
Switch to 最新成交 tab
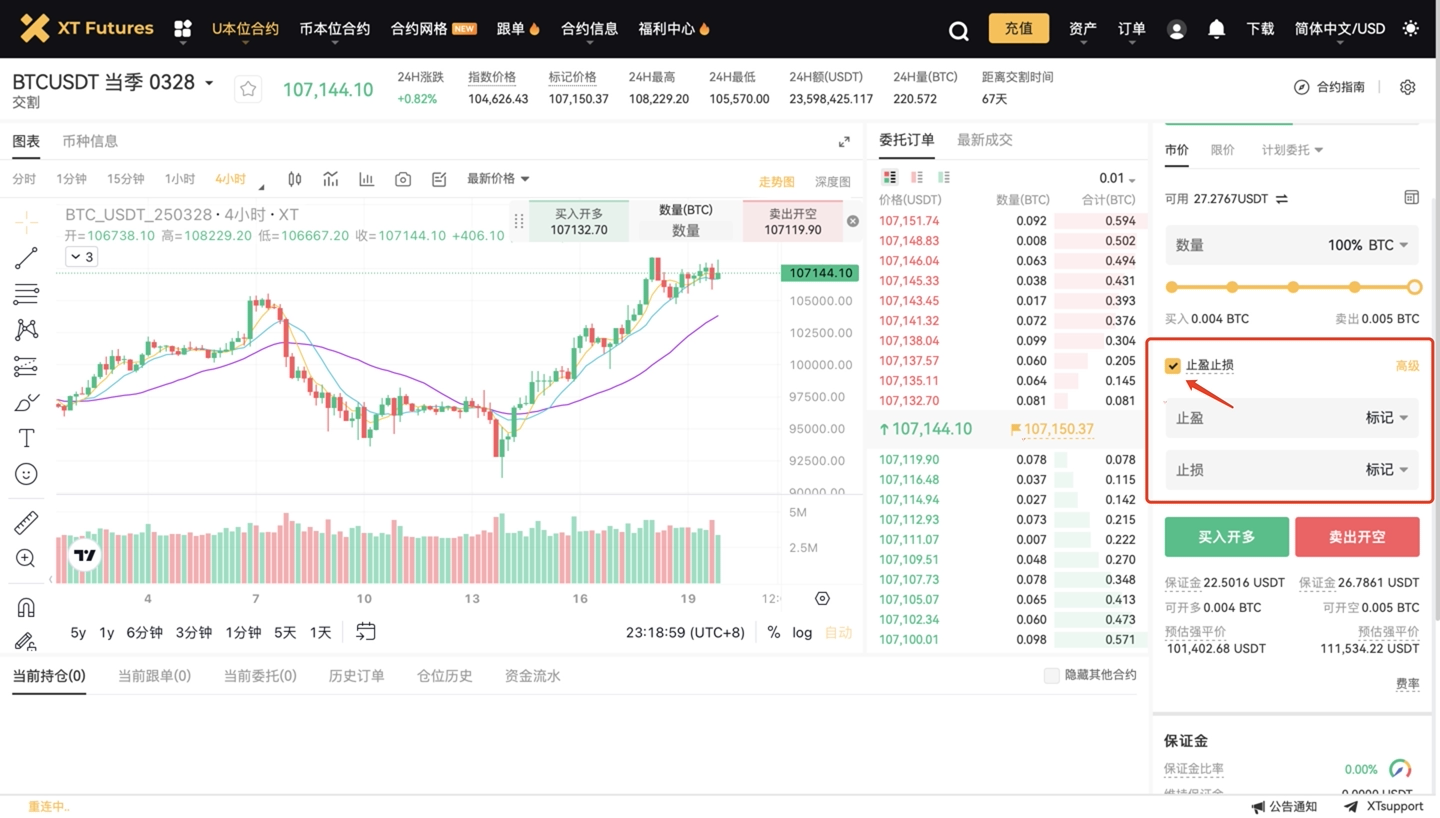pos(984,140)
